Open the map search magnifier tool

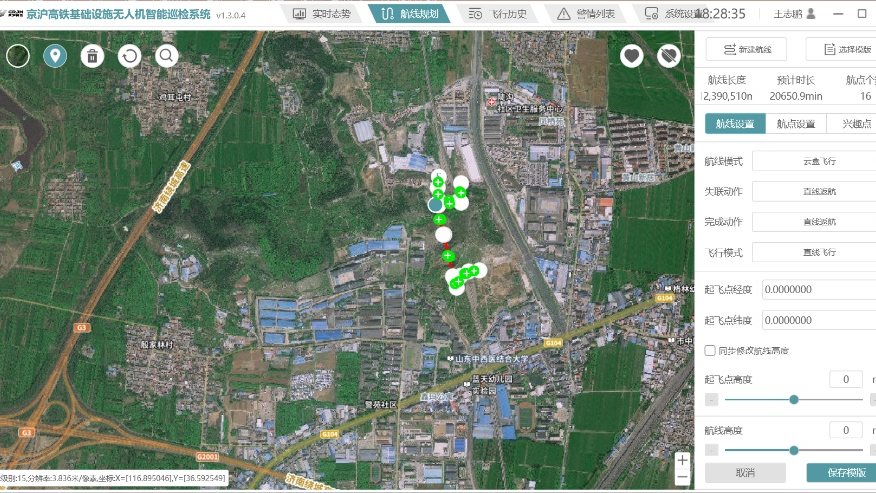point(166,56)
